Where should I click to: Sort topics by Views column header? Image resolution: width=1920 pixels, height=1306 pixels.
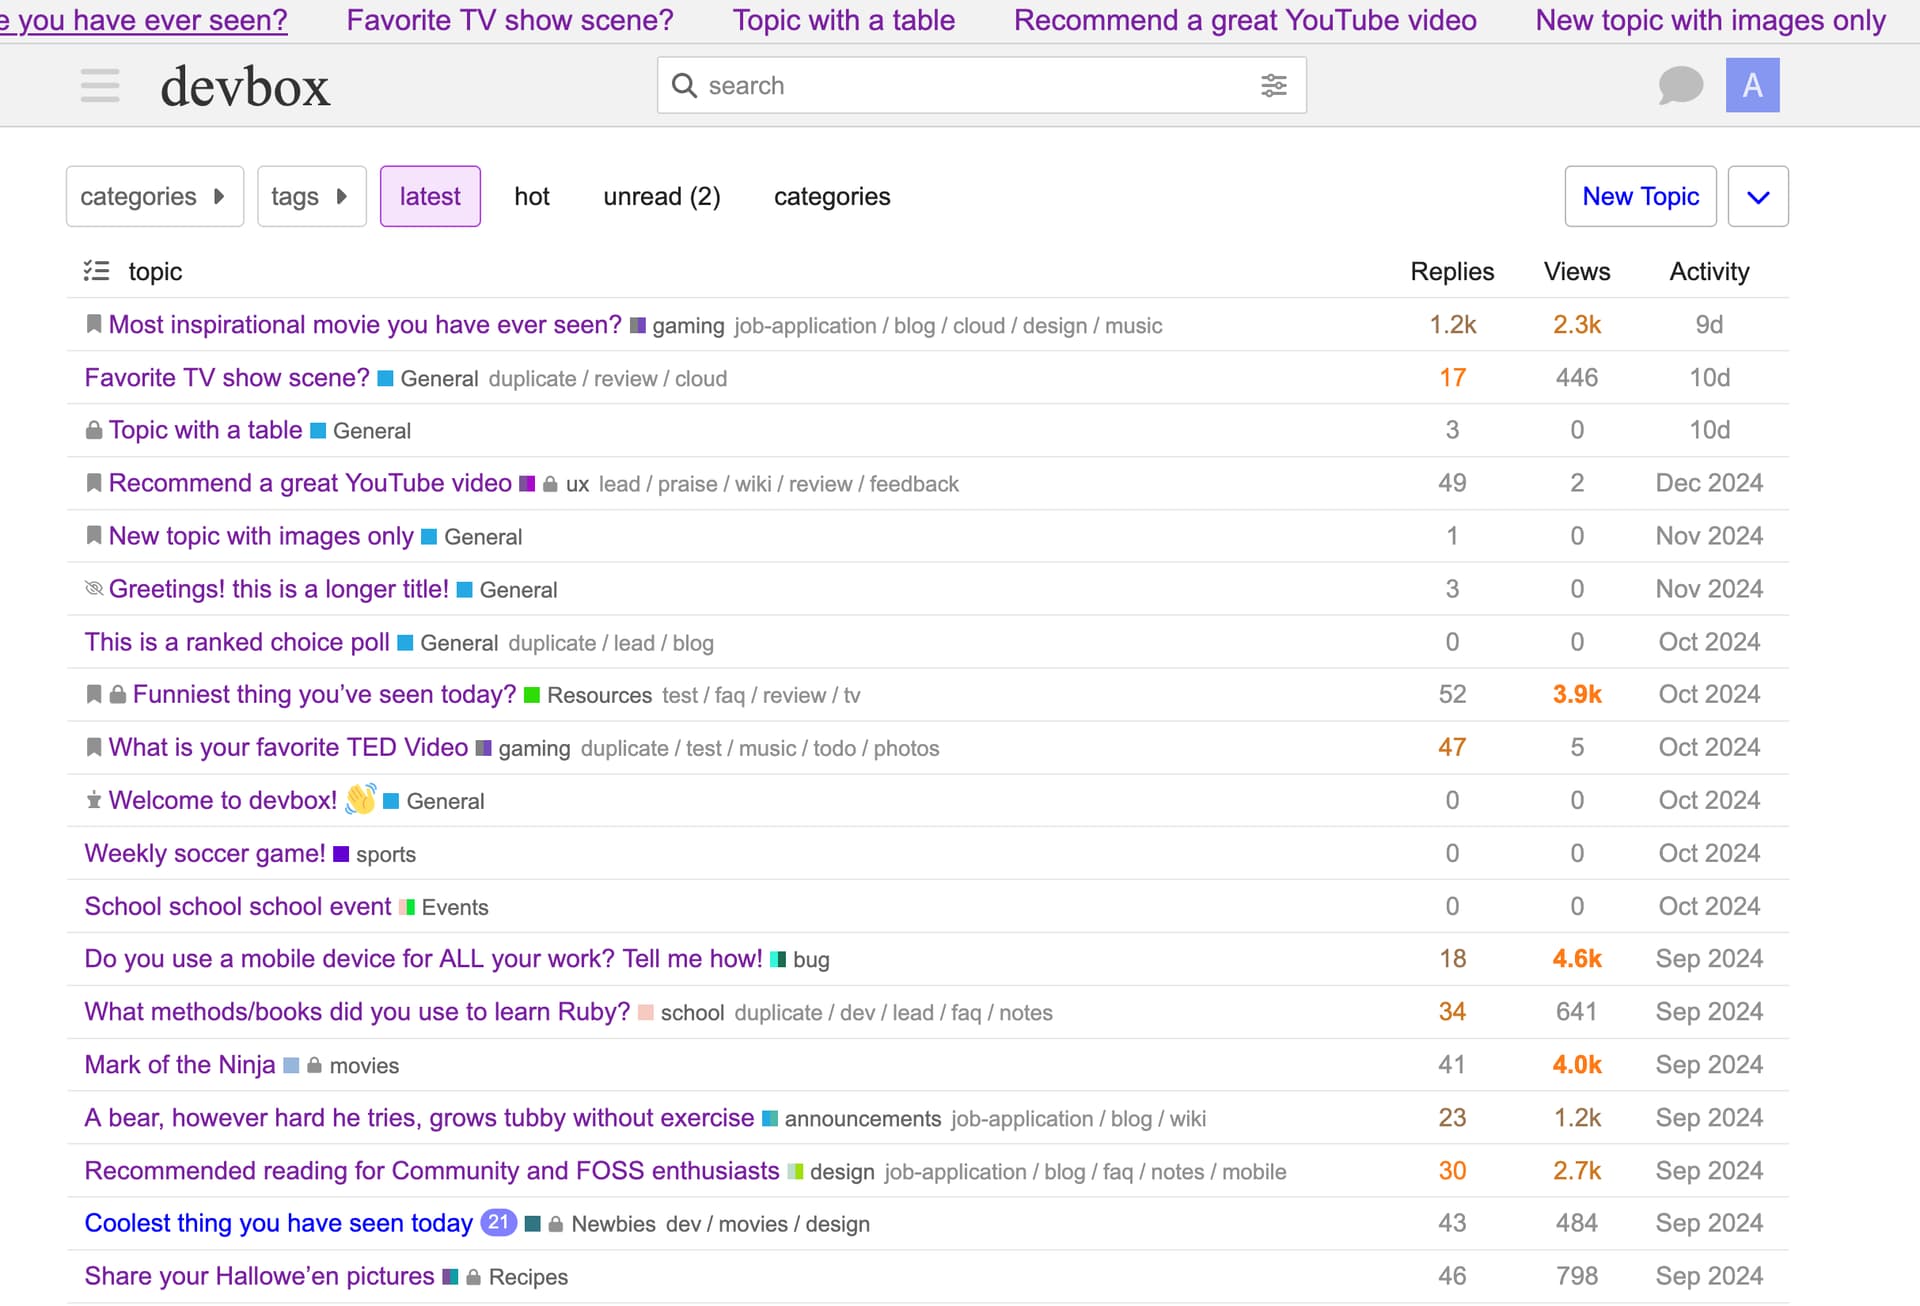(1576, 272)
